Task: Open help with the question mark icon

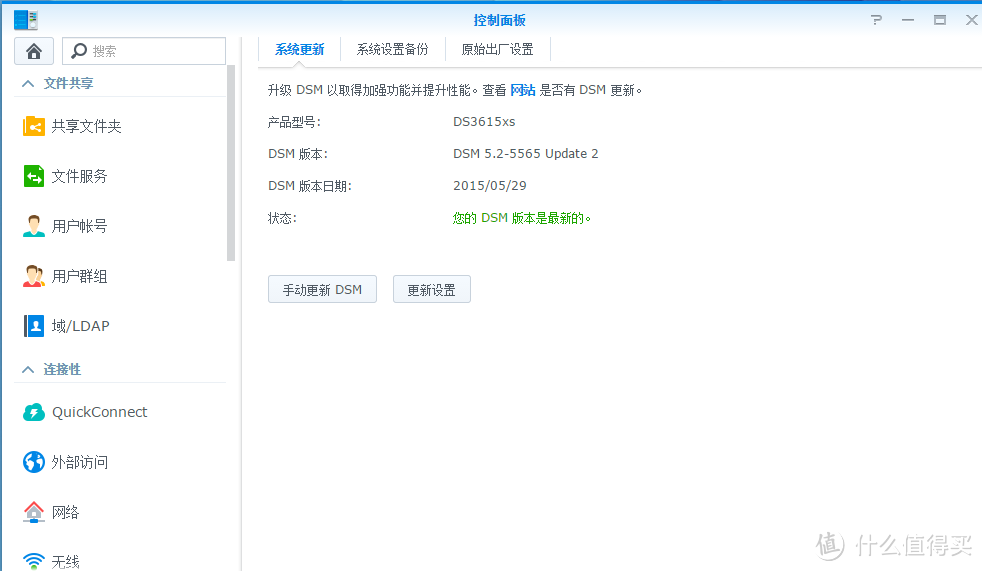Action: coord(876,20)
